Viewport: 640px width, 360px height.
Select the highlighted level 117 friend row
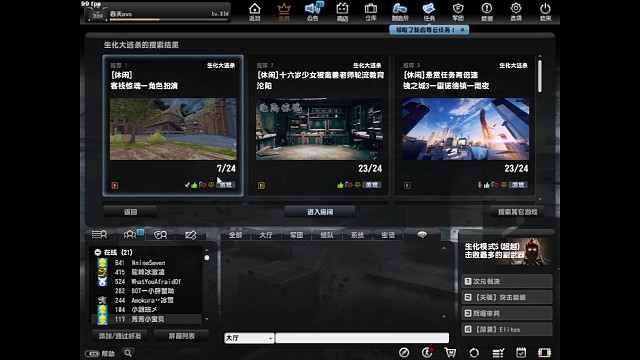[x=146, y=319]
